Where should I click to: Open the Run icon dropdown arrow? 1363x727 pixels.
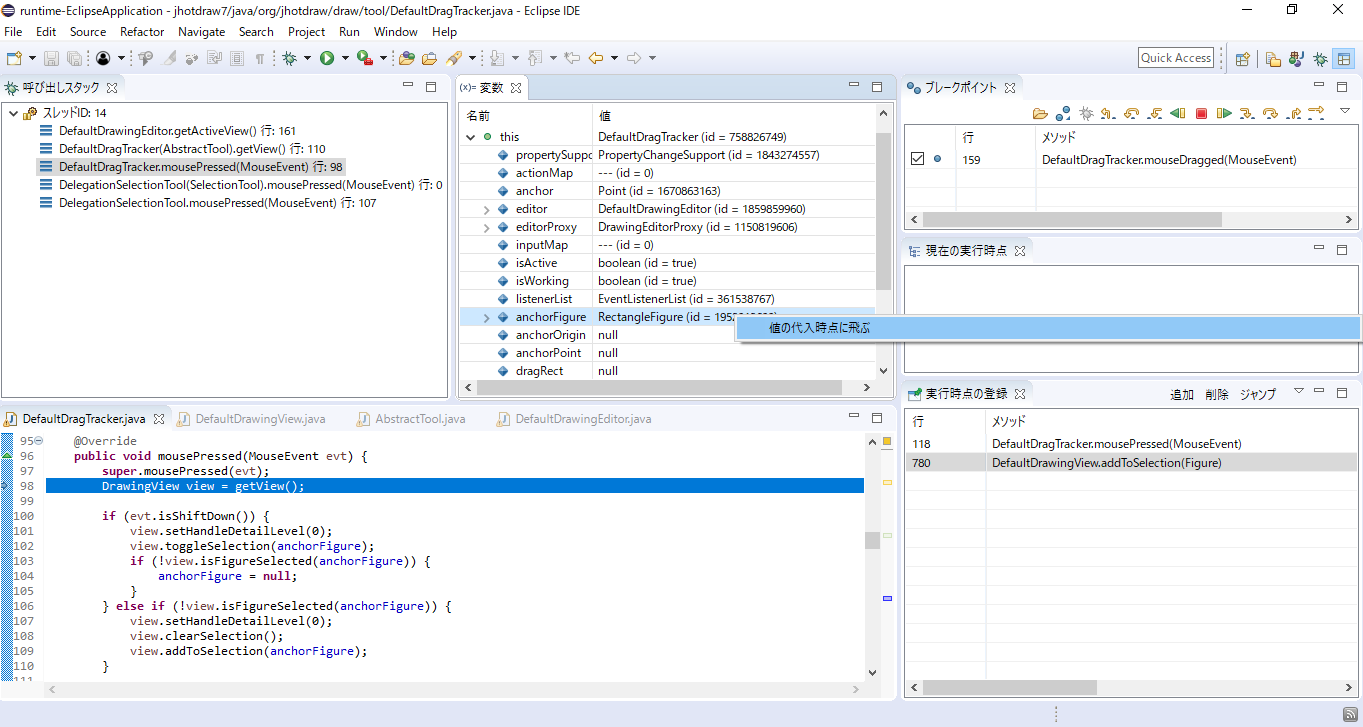point(346,58)
